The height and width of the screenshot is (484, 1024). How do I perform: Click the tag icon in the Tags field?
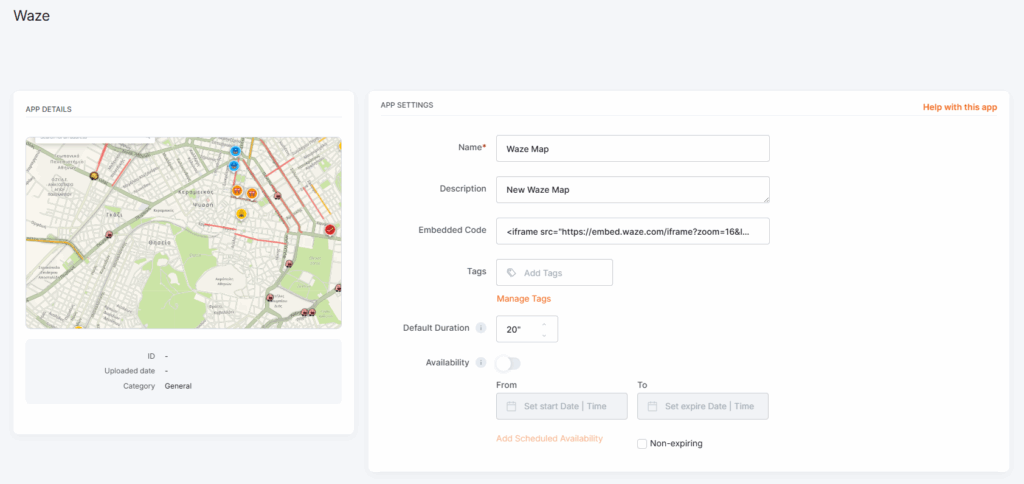512,272
